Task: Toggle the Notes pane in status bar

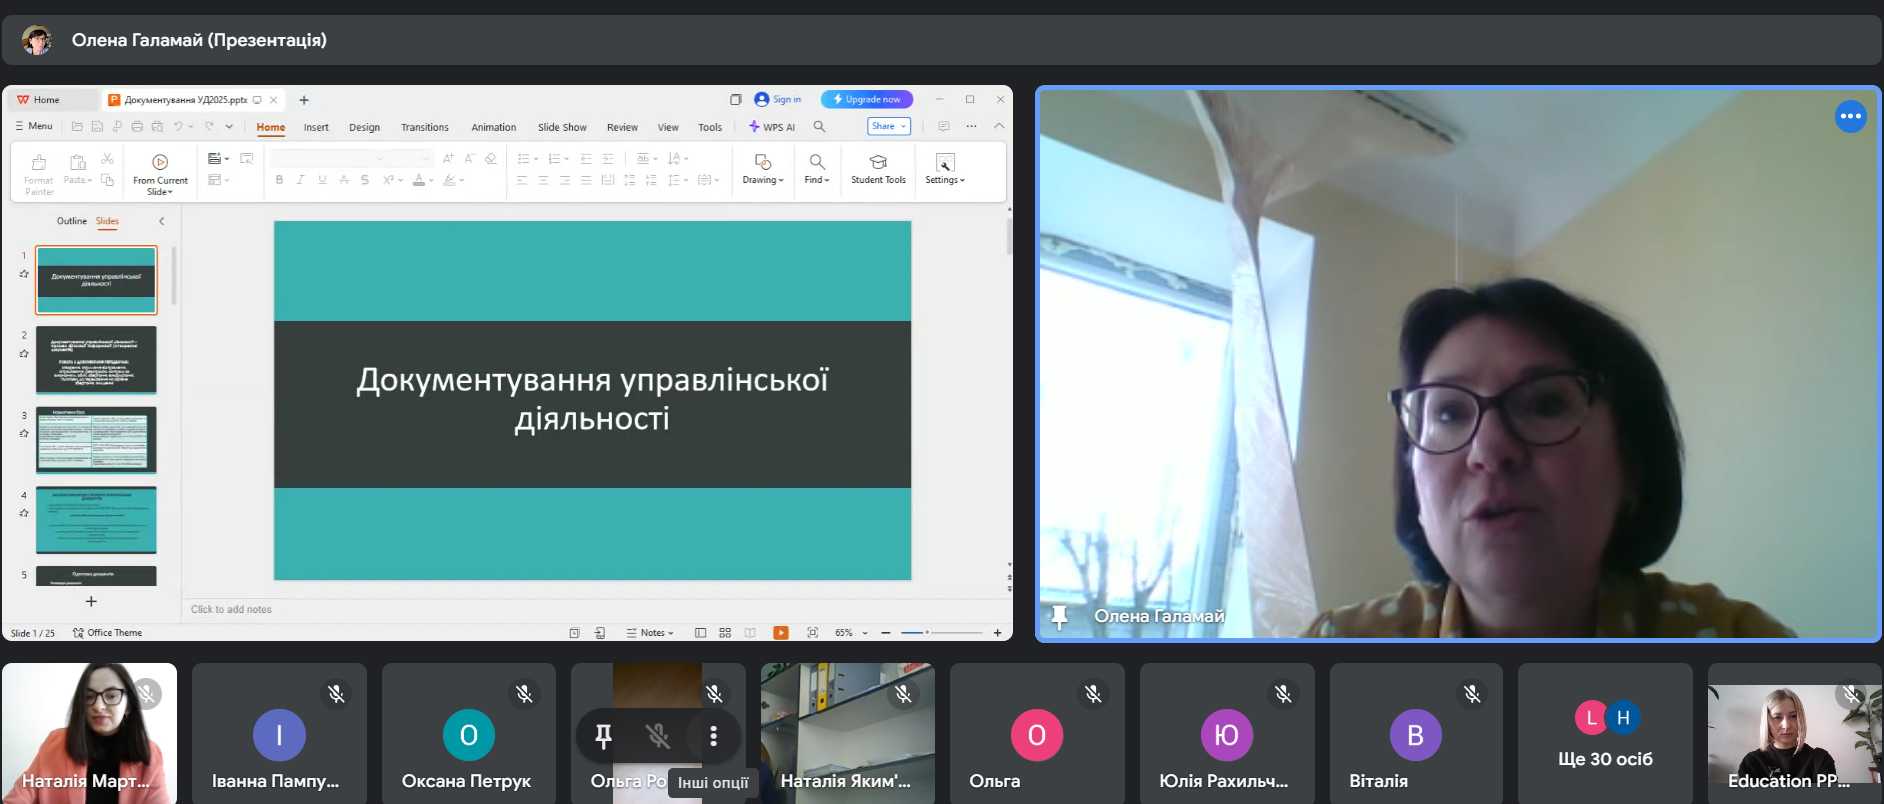Action: click(650, 633)
